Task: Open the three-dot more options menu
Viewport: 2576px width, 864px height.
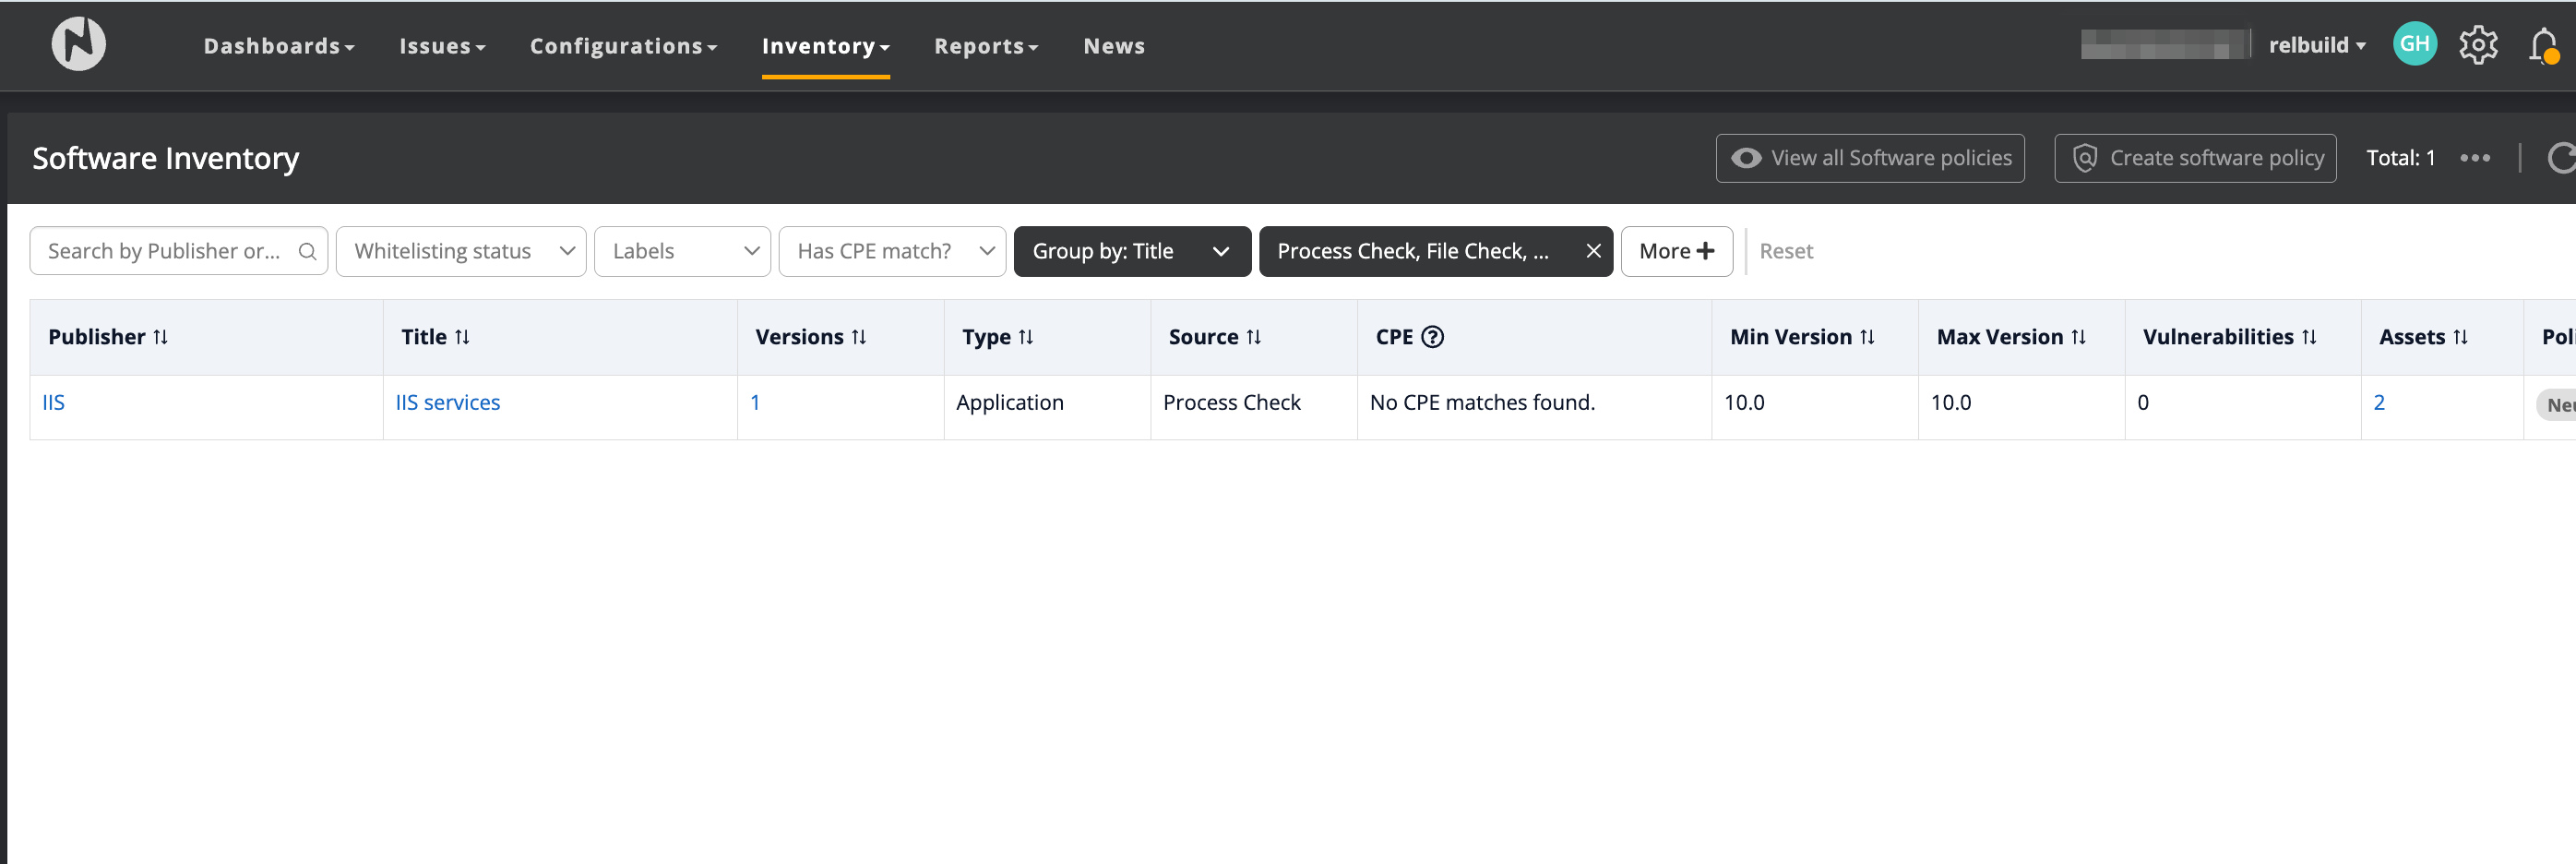Action: [x=2475, y=158]
